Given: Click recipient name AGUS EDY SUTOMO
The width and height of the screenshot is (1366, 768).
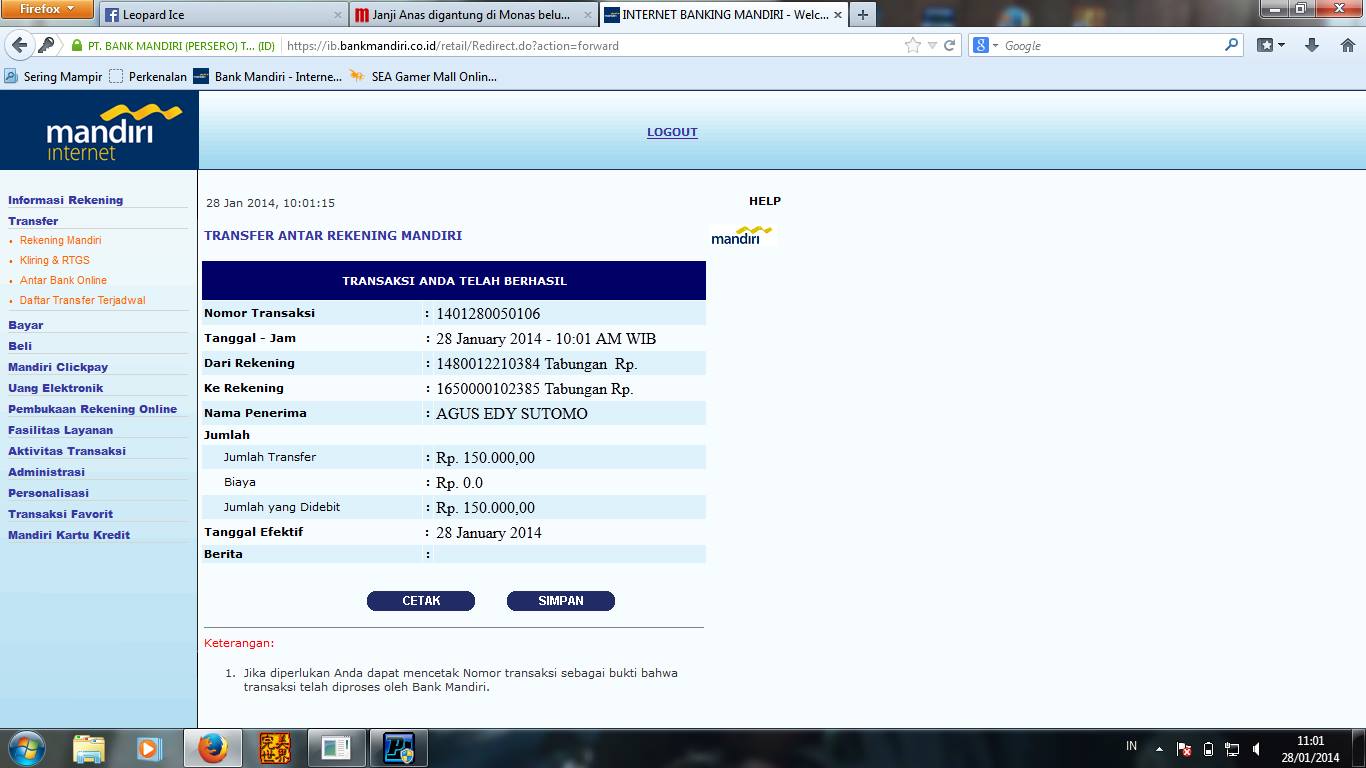Looking at the screenshot, I should (512, 414).
